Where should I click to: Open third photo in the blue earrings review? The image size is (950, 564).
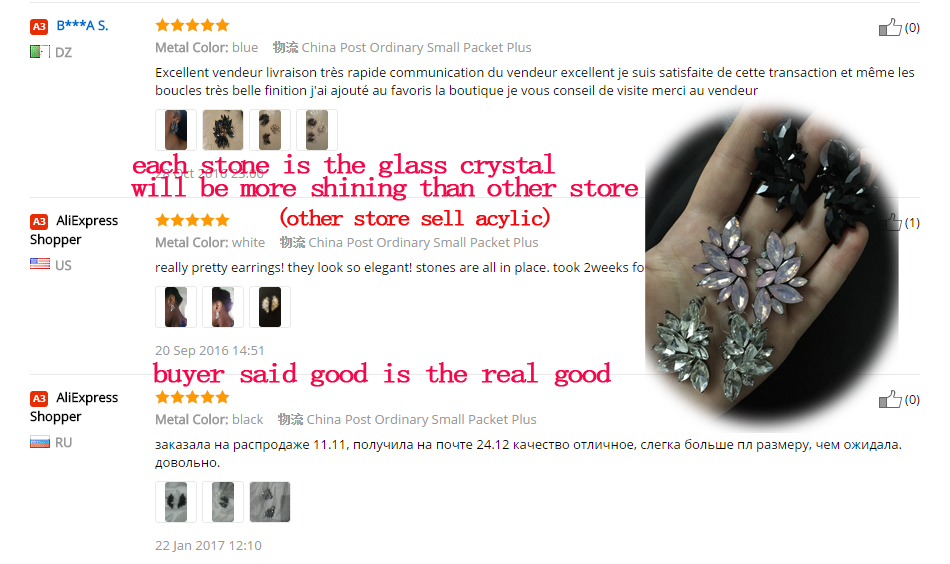pyautogui.click(x=270, y=130)
